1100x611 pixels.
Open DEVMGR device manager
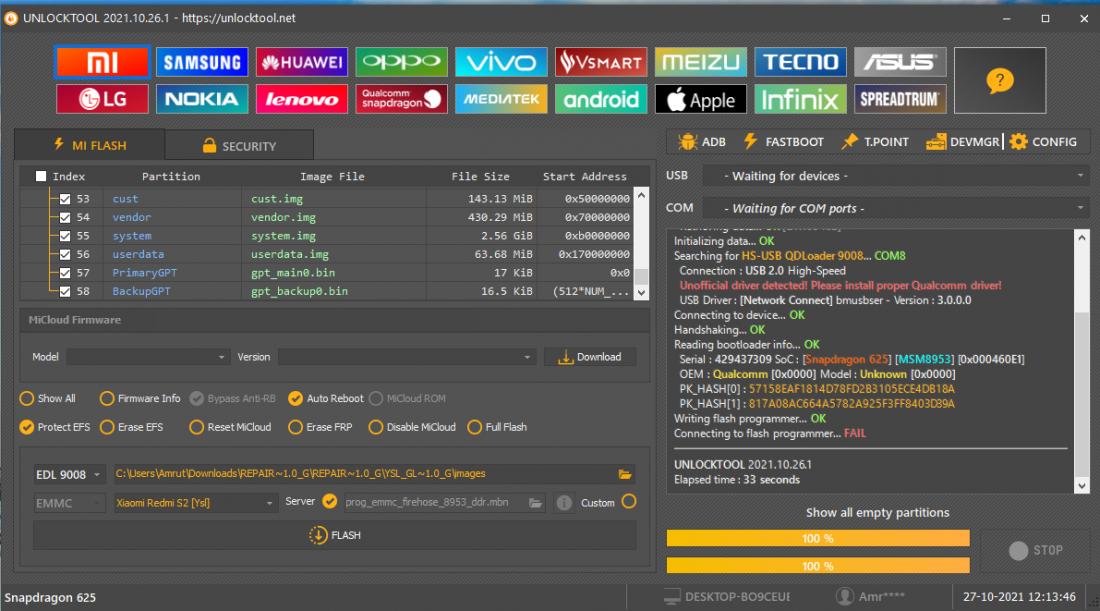tap(962, 142)
